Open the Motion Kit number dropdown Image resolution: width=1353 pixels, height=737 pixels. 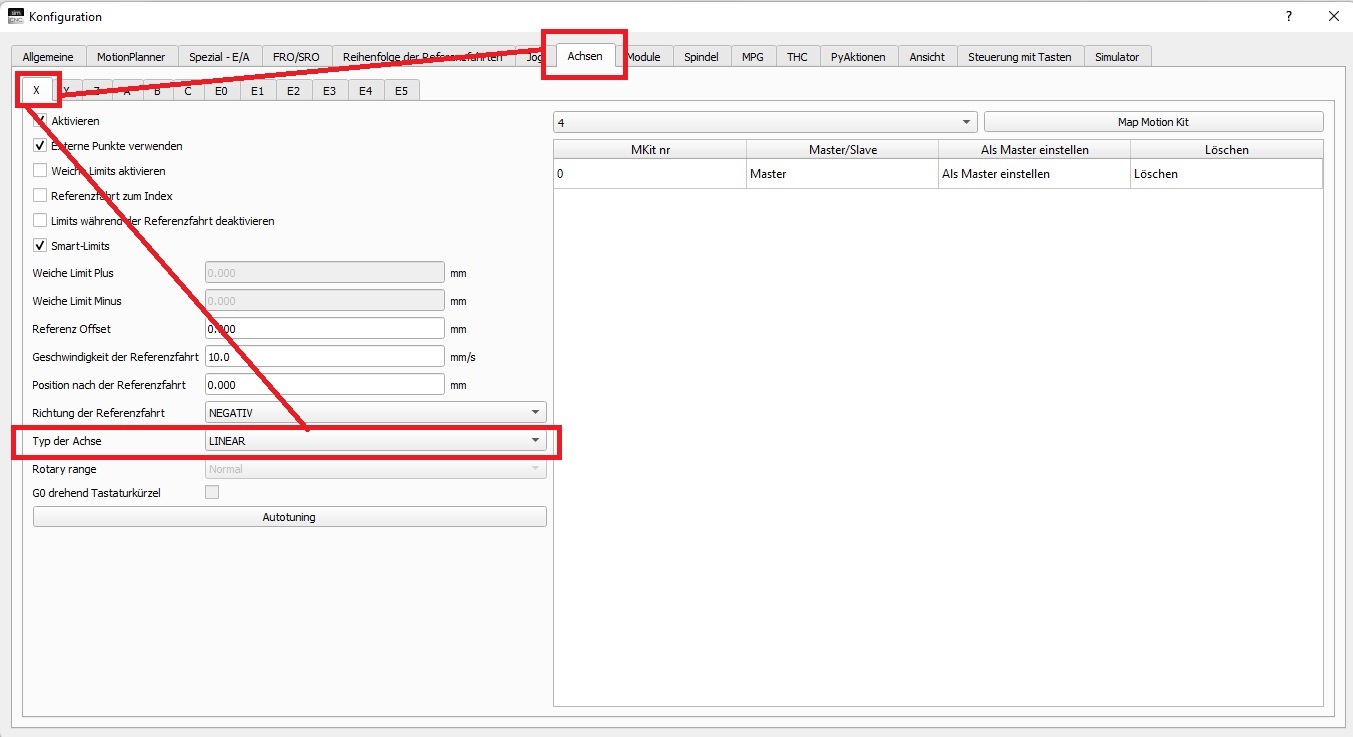coord(765,122)
